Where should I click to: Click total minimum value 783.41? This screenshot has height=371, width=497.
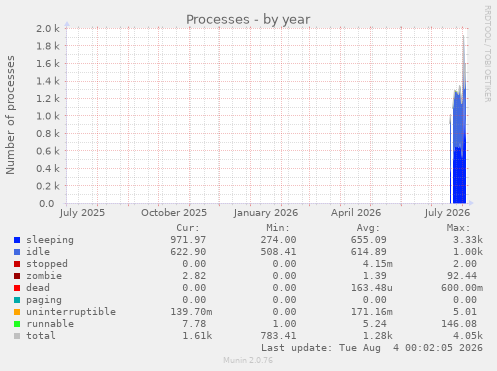tap(278, 336)
